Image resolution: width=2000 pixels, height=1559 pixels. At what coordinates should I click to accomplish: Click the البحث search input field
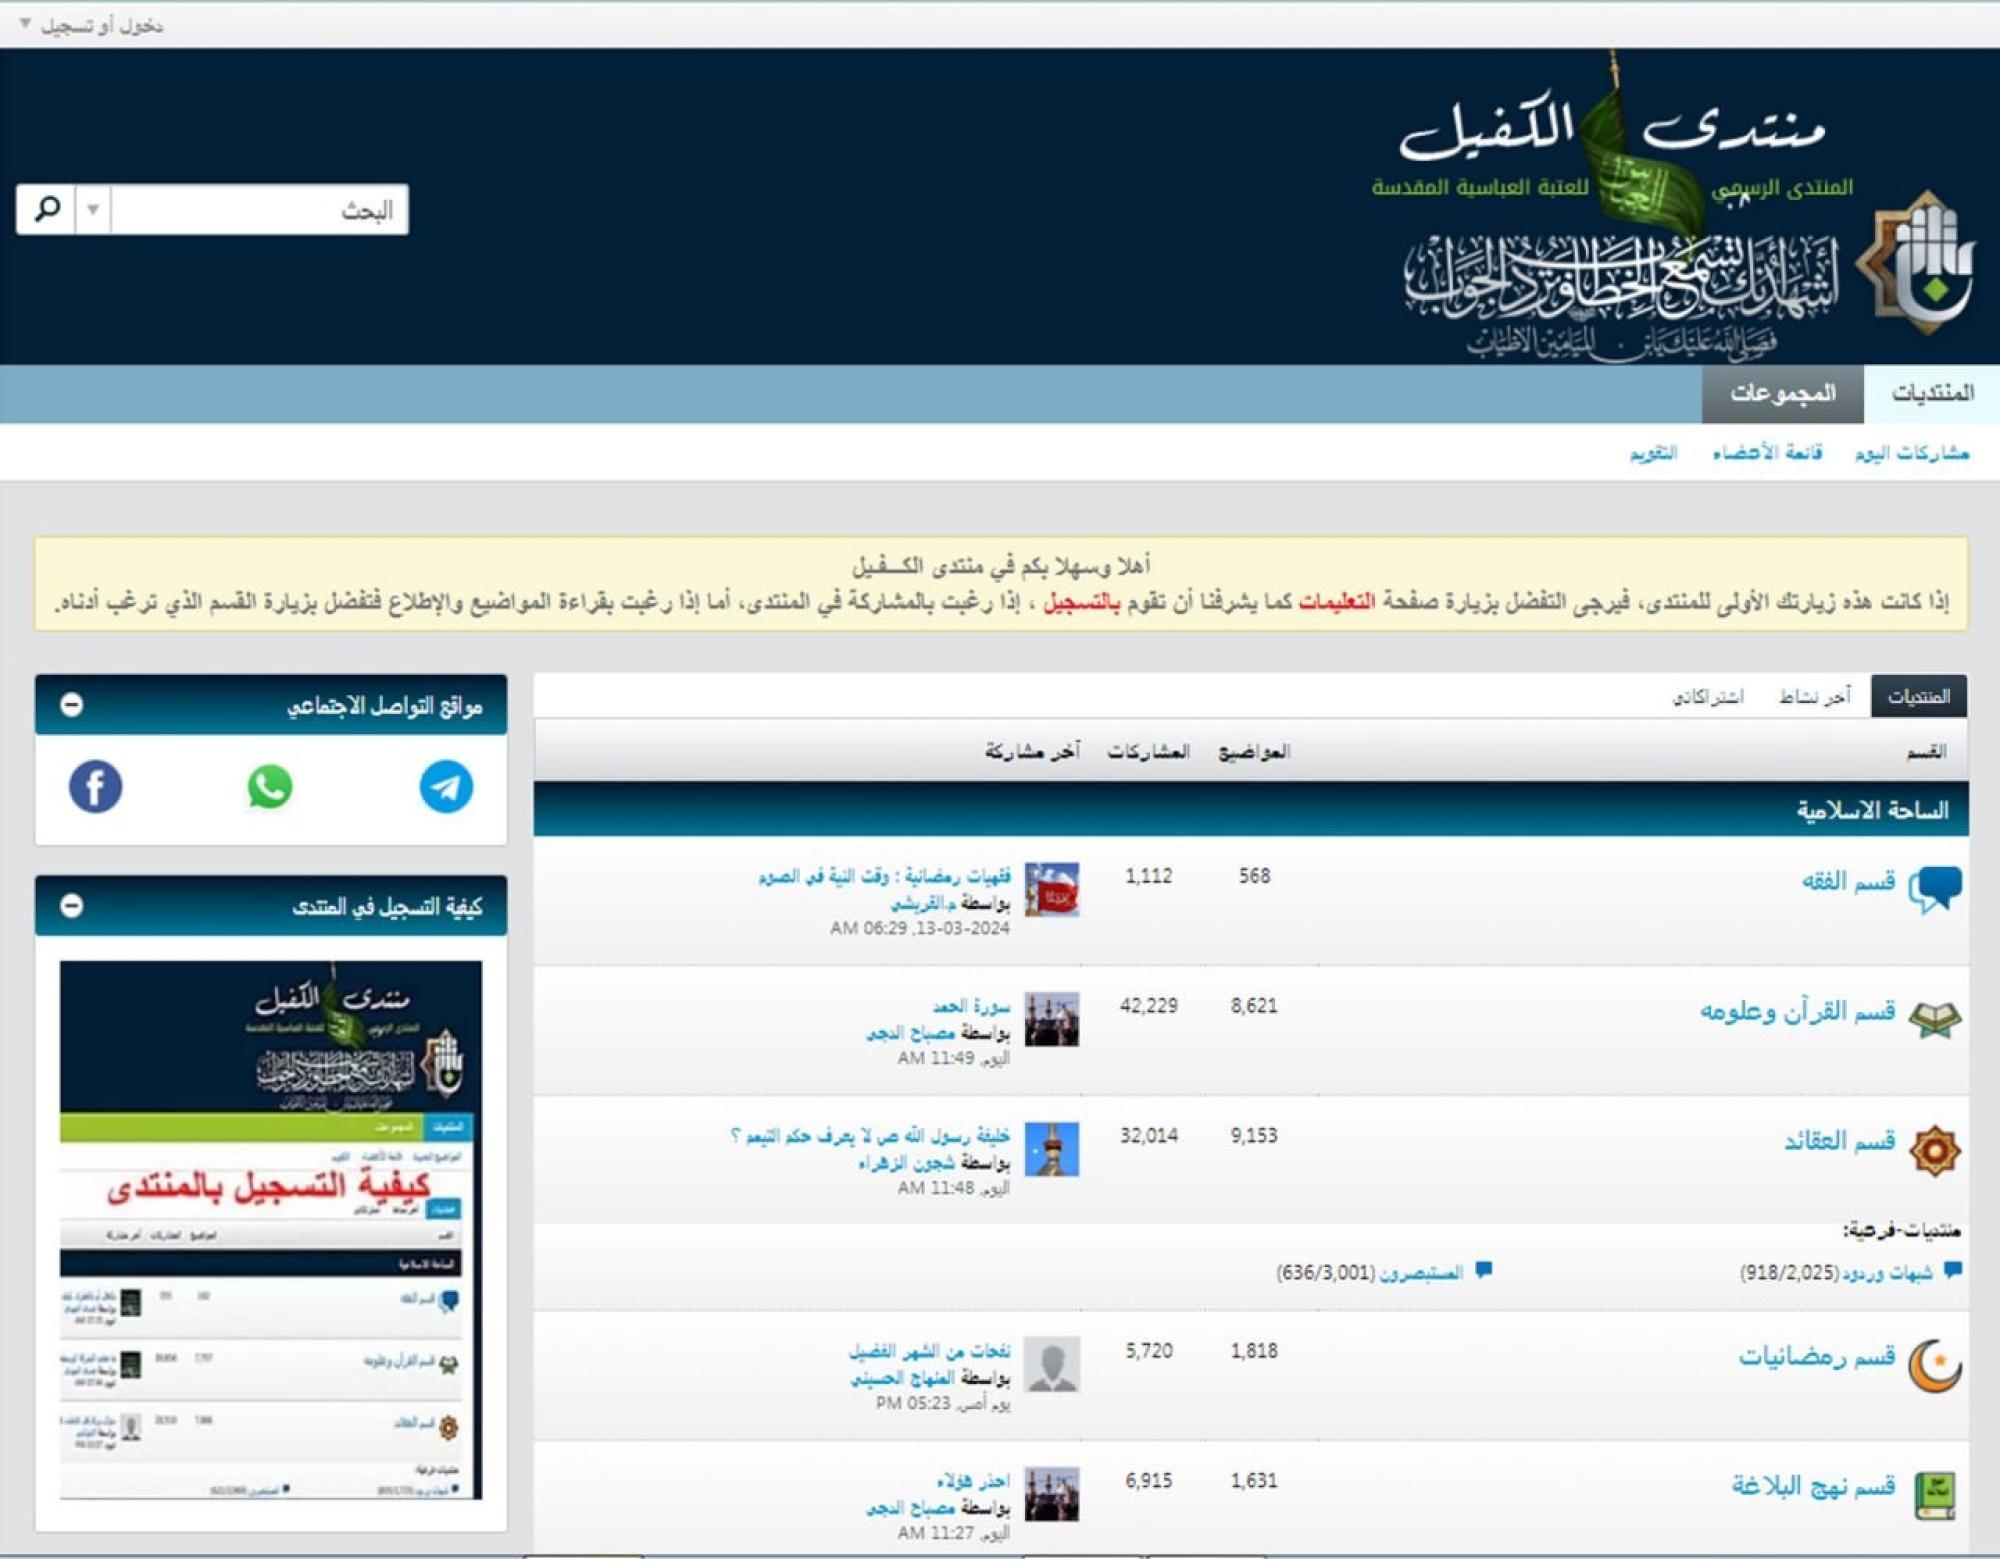pyautogui.click(x=260, y=210)
